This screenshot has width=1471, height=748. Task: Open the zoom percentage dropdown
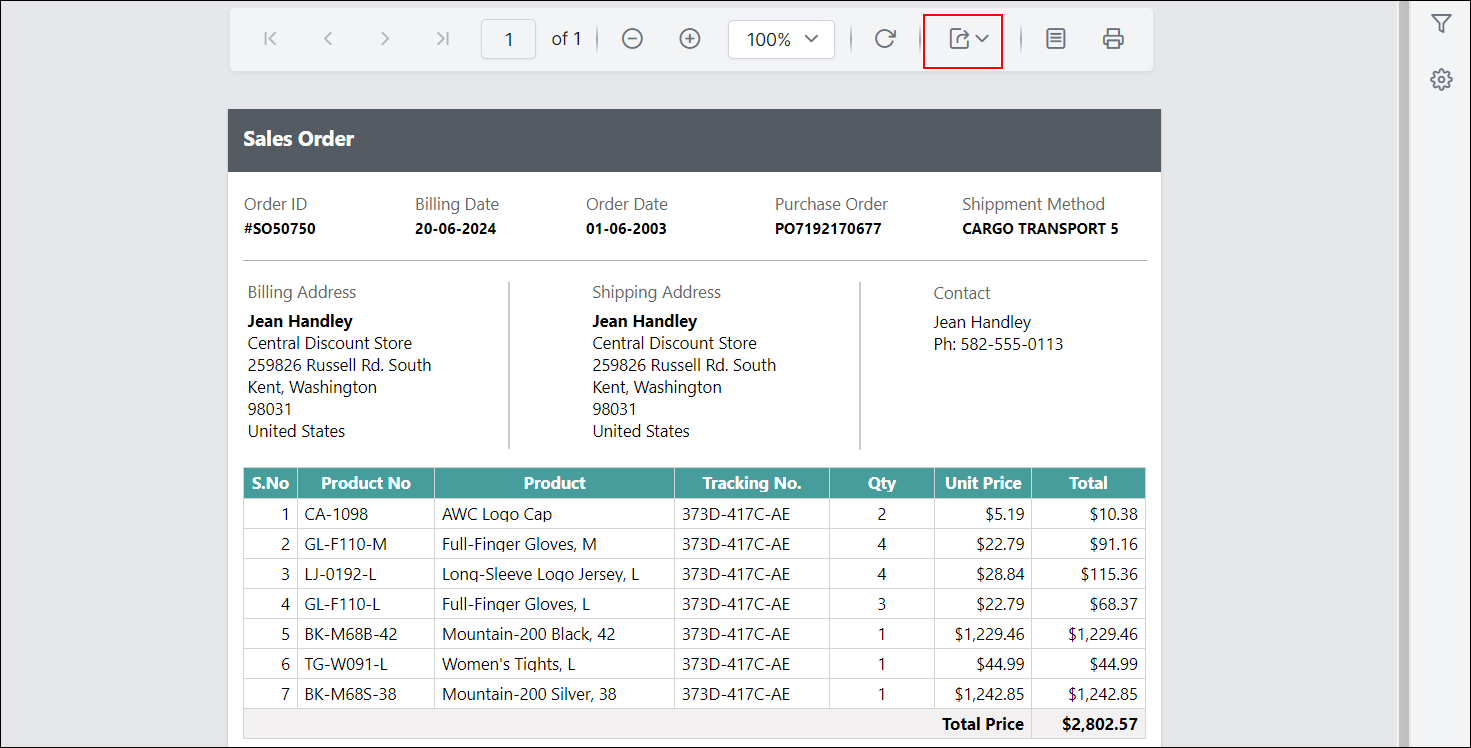(781, 39)
